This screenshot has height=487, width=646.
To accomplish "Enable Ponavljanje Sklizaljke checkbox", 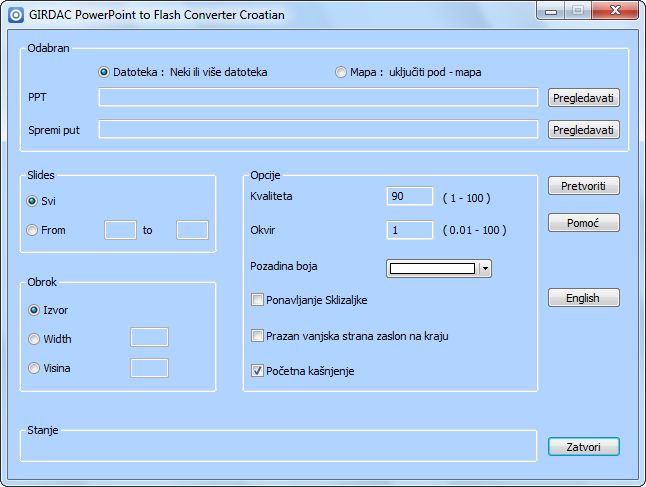I will click(257, 300).
